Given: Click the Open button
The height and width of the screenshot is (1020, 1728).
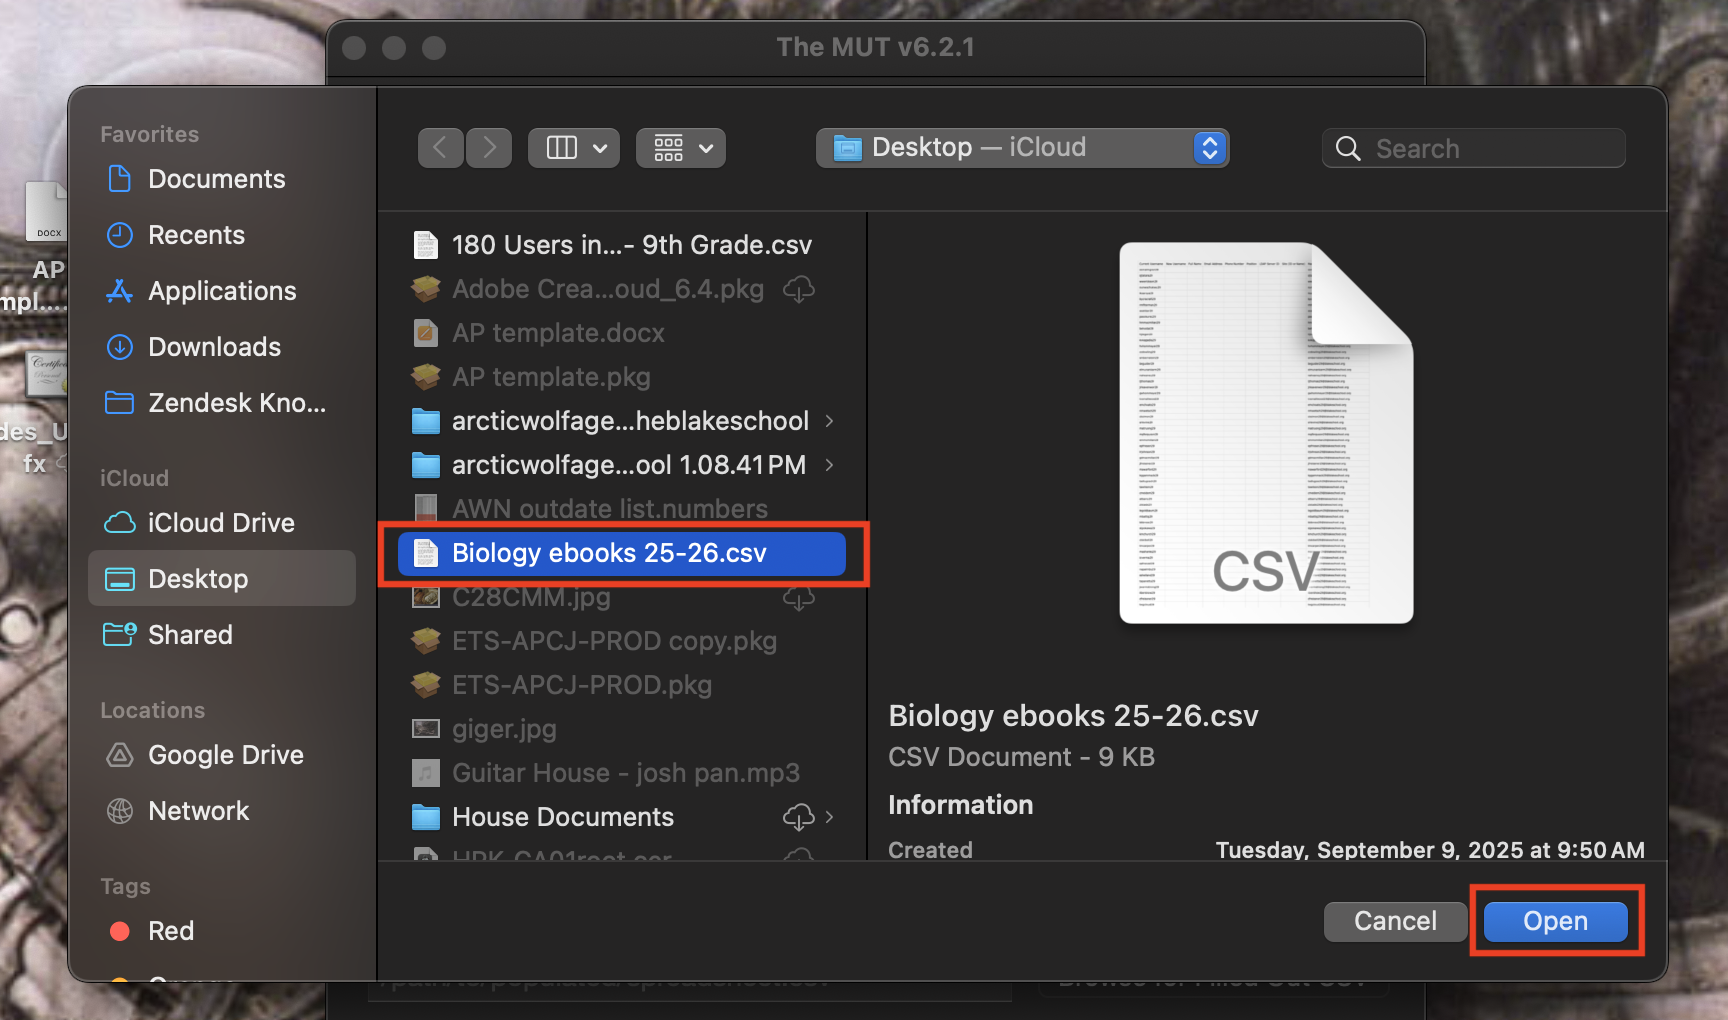Looking at the screenshot, I should [x=1555, y=921].
